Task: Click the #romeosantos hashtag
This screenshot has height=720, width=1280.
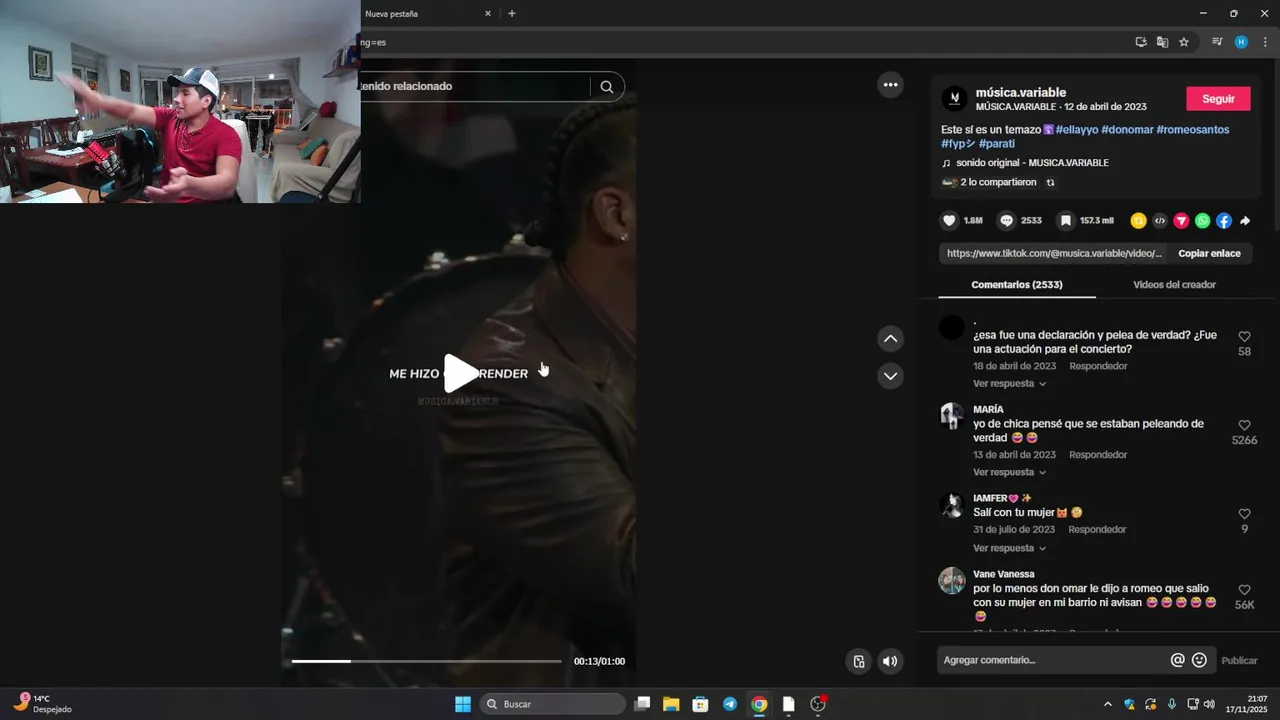Action: pyautogui.click(x=1193, y=130)
